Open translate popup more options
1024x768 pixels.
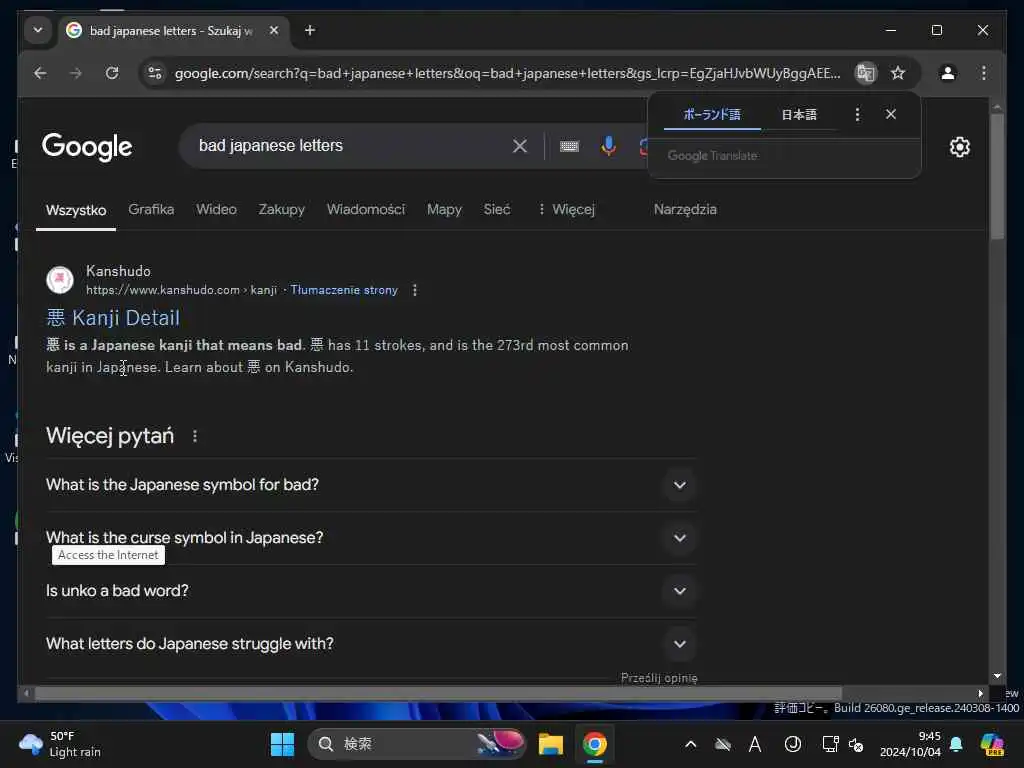(x=857, y=115)
